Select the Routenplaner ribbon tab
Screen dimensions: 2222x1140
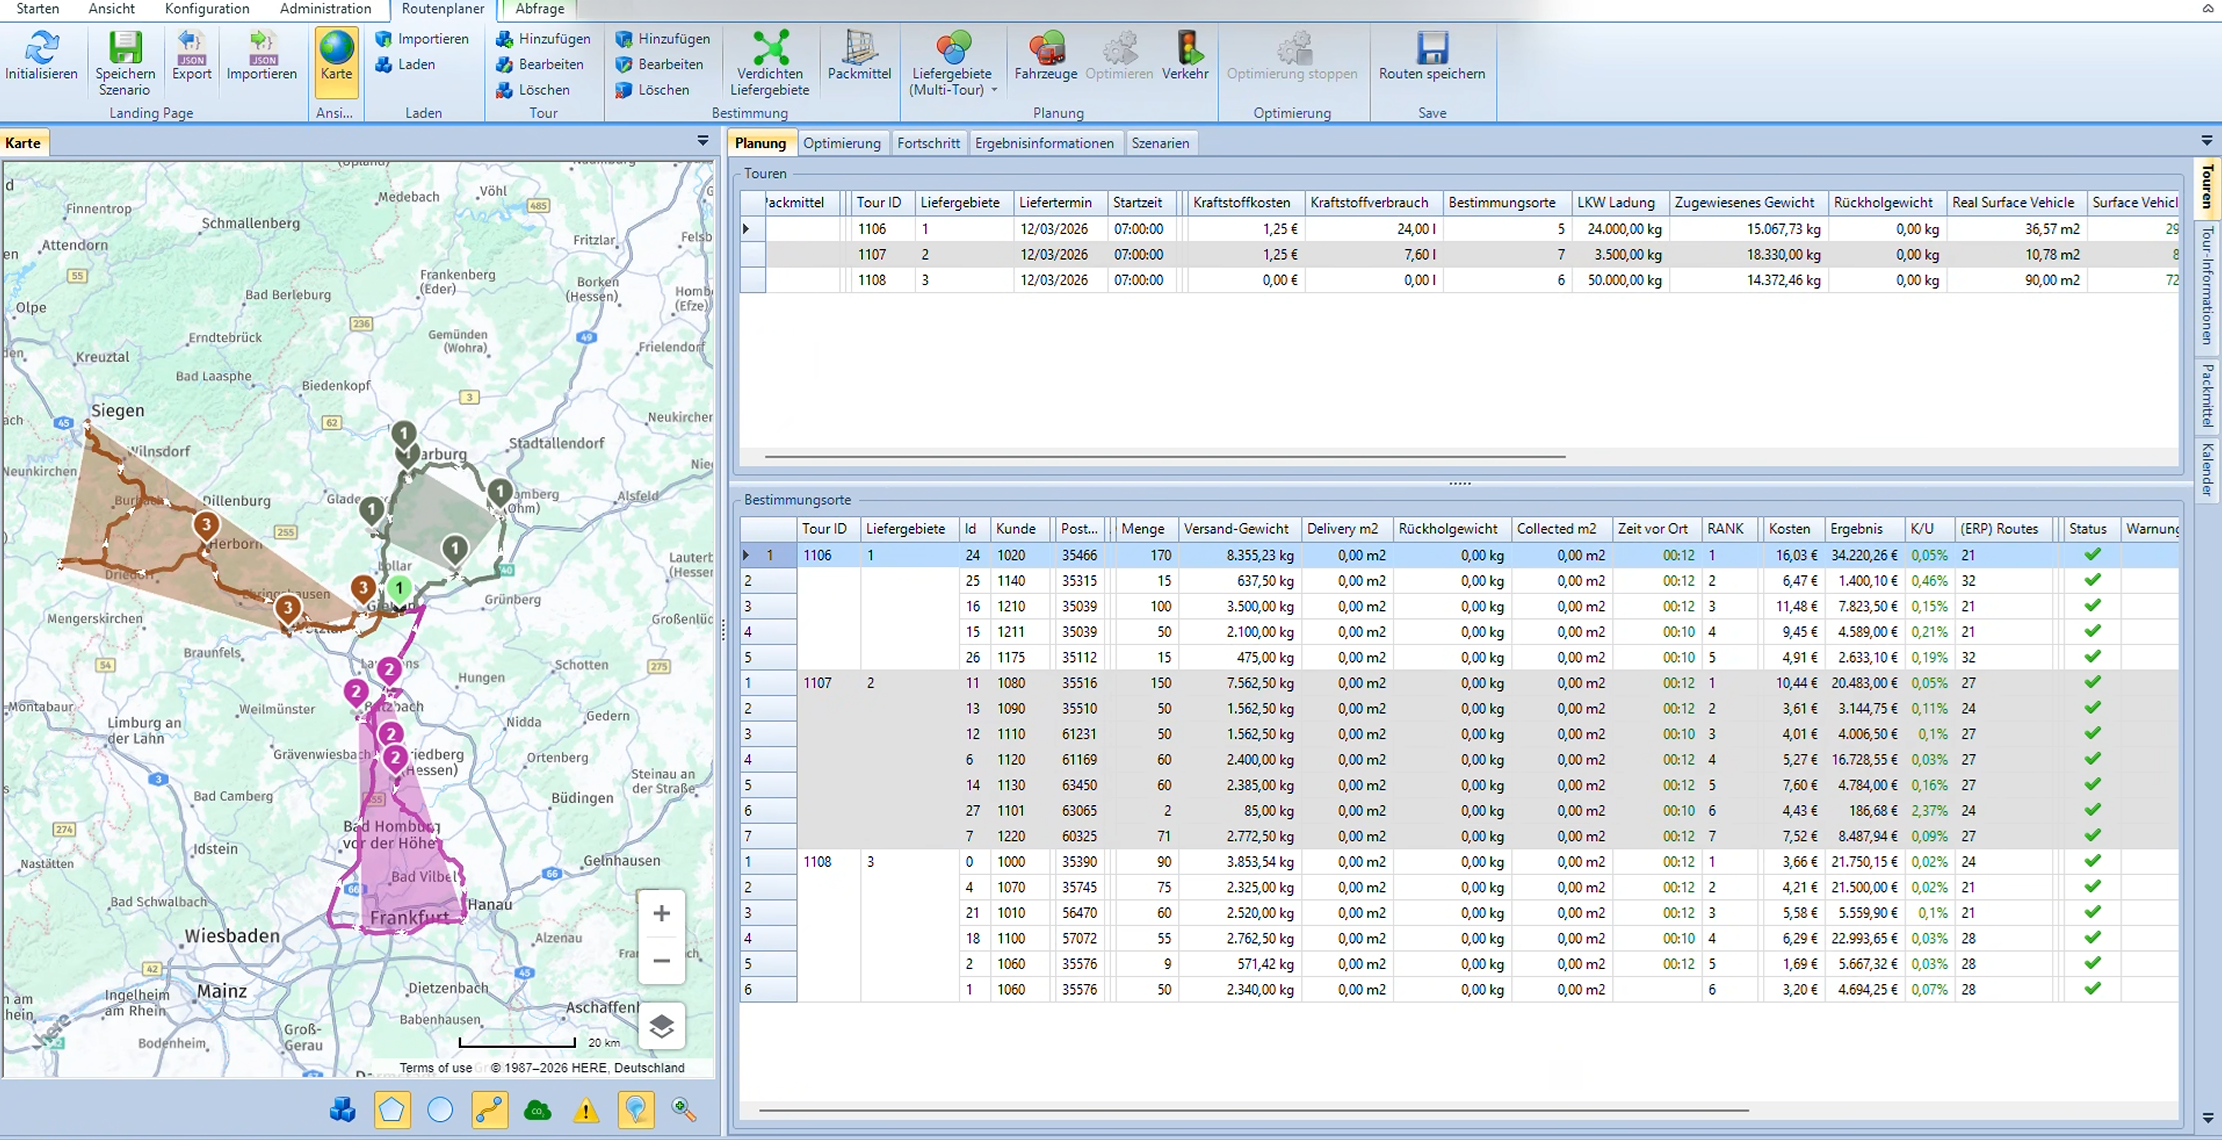(x=443, y=9)
